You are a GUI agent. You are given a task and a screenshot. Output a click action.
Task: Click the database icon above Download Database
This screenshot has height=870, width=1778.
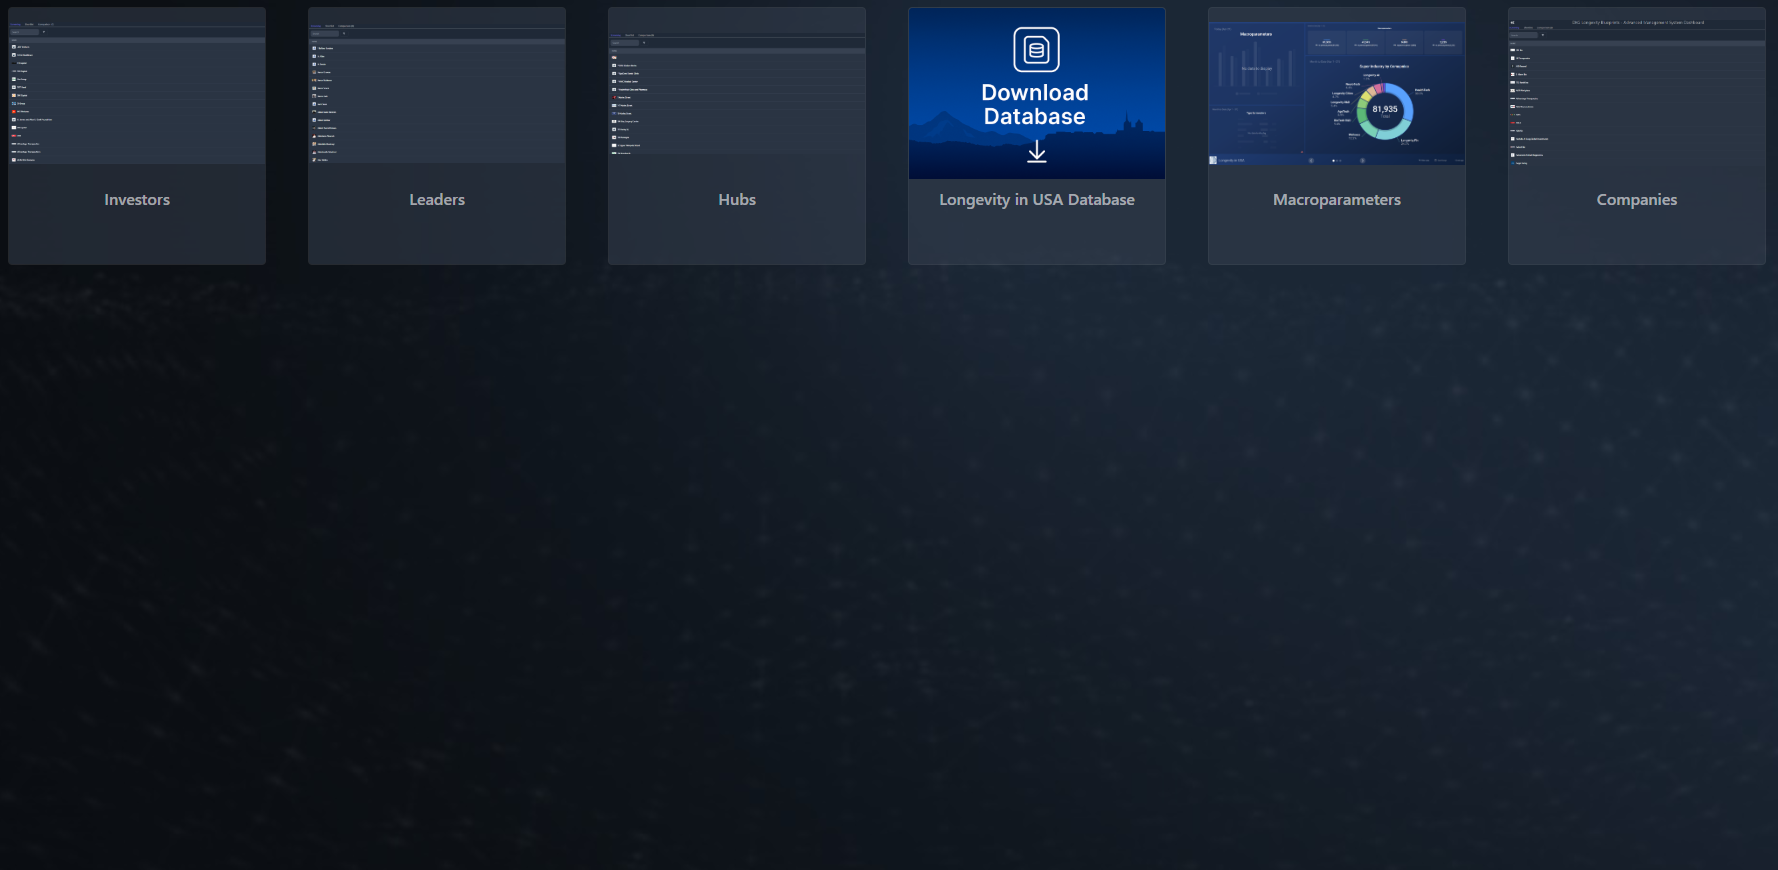point(1036,50)
